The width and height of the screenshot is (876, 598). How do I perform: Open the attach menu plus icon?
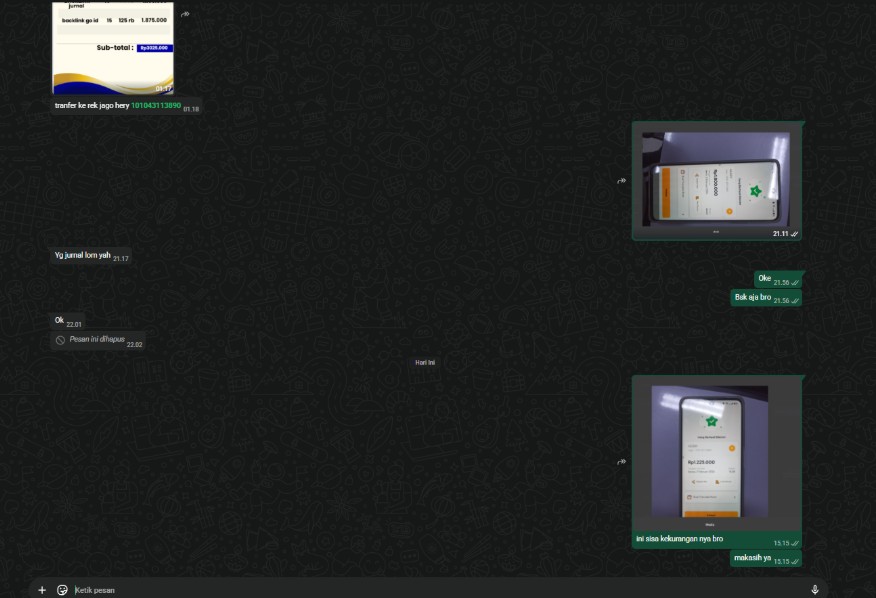tap(42, 590)
